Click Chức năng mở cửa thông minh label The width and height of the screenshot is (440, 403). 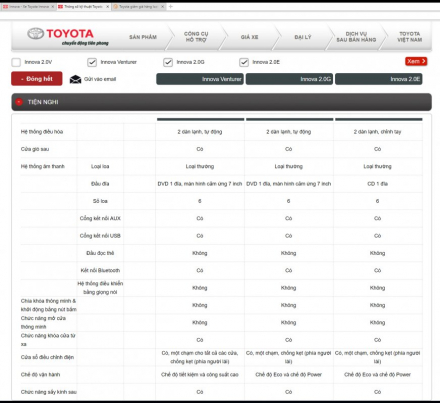point(43,322)
